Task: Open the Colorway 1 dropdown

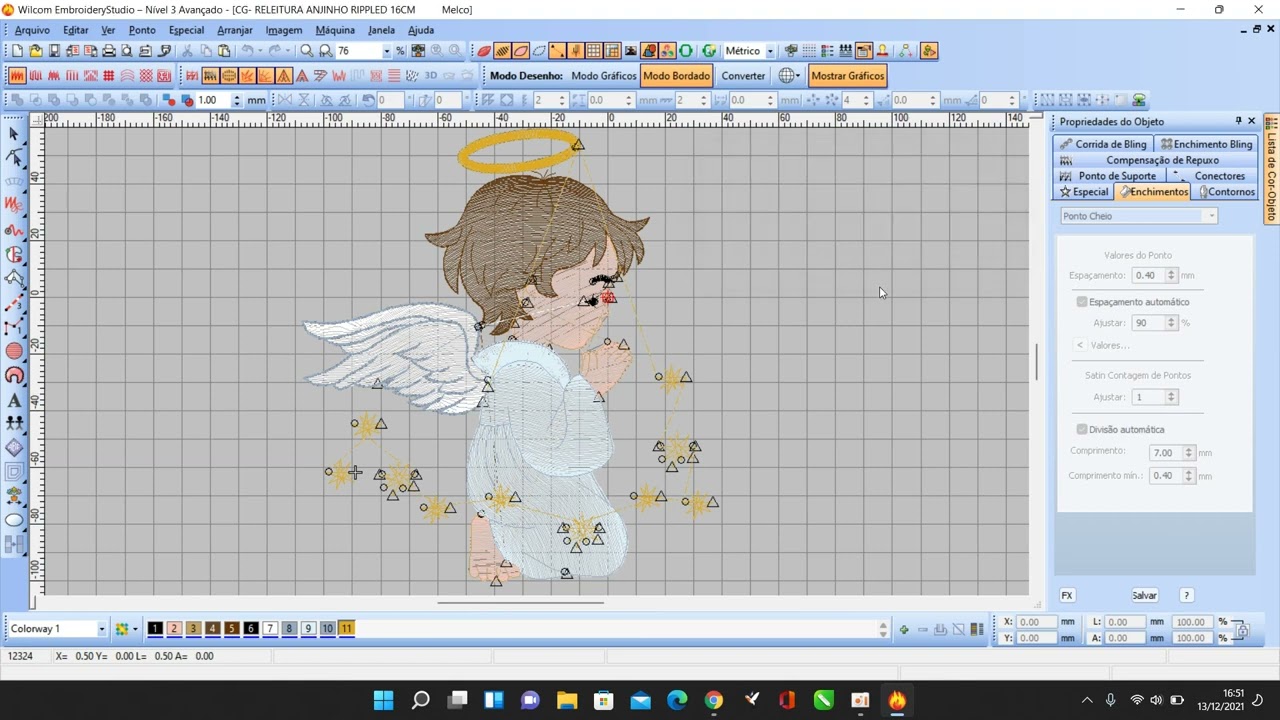Action: 101,629
